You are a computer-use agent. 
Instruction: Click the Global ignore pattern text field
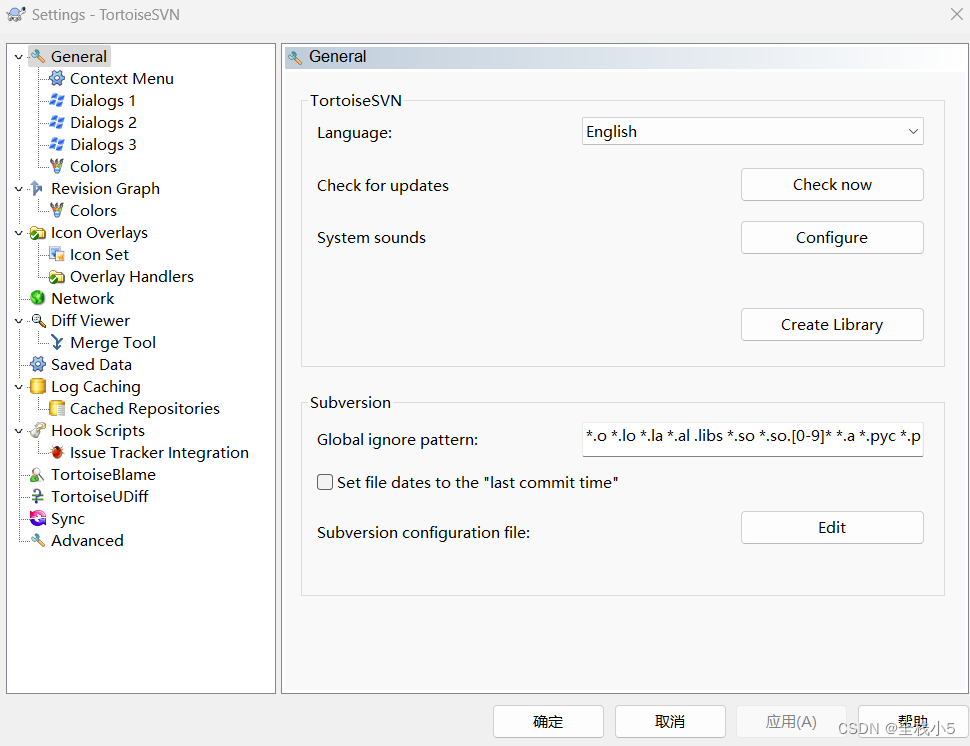point(752,439)
